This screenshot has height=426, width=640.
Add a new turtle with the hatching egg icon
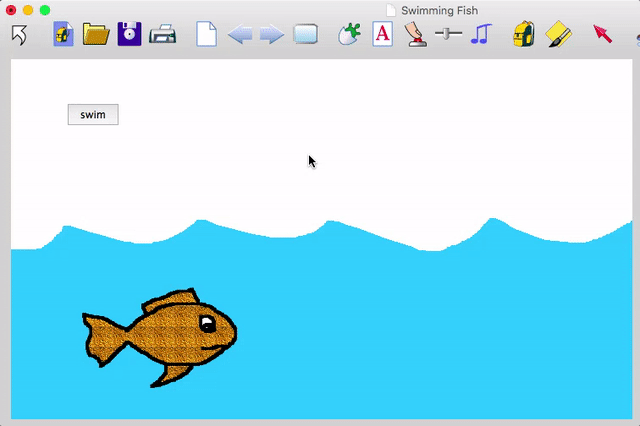350,34
